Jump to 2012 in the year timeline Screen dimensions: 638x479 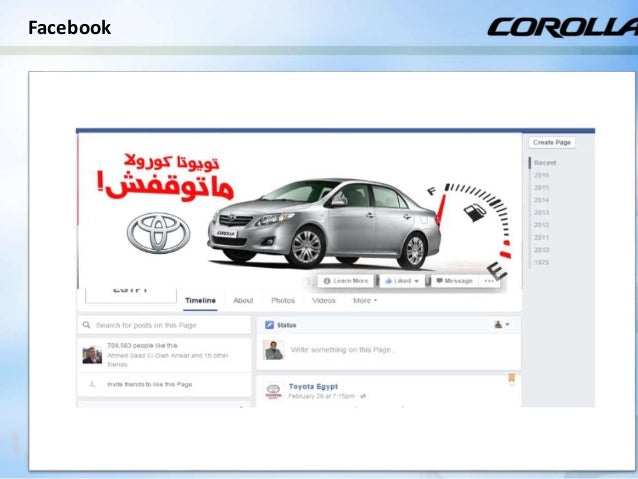point(541,225)
